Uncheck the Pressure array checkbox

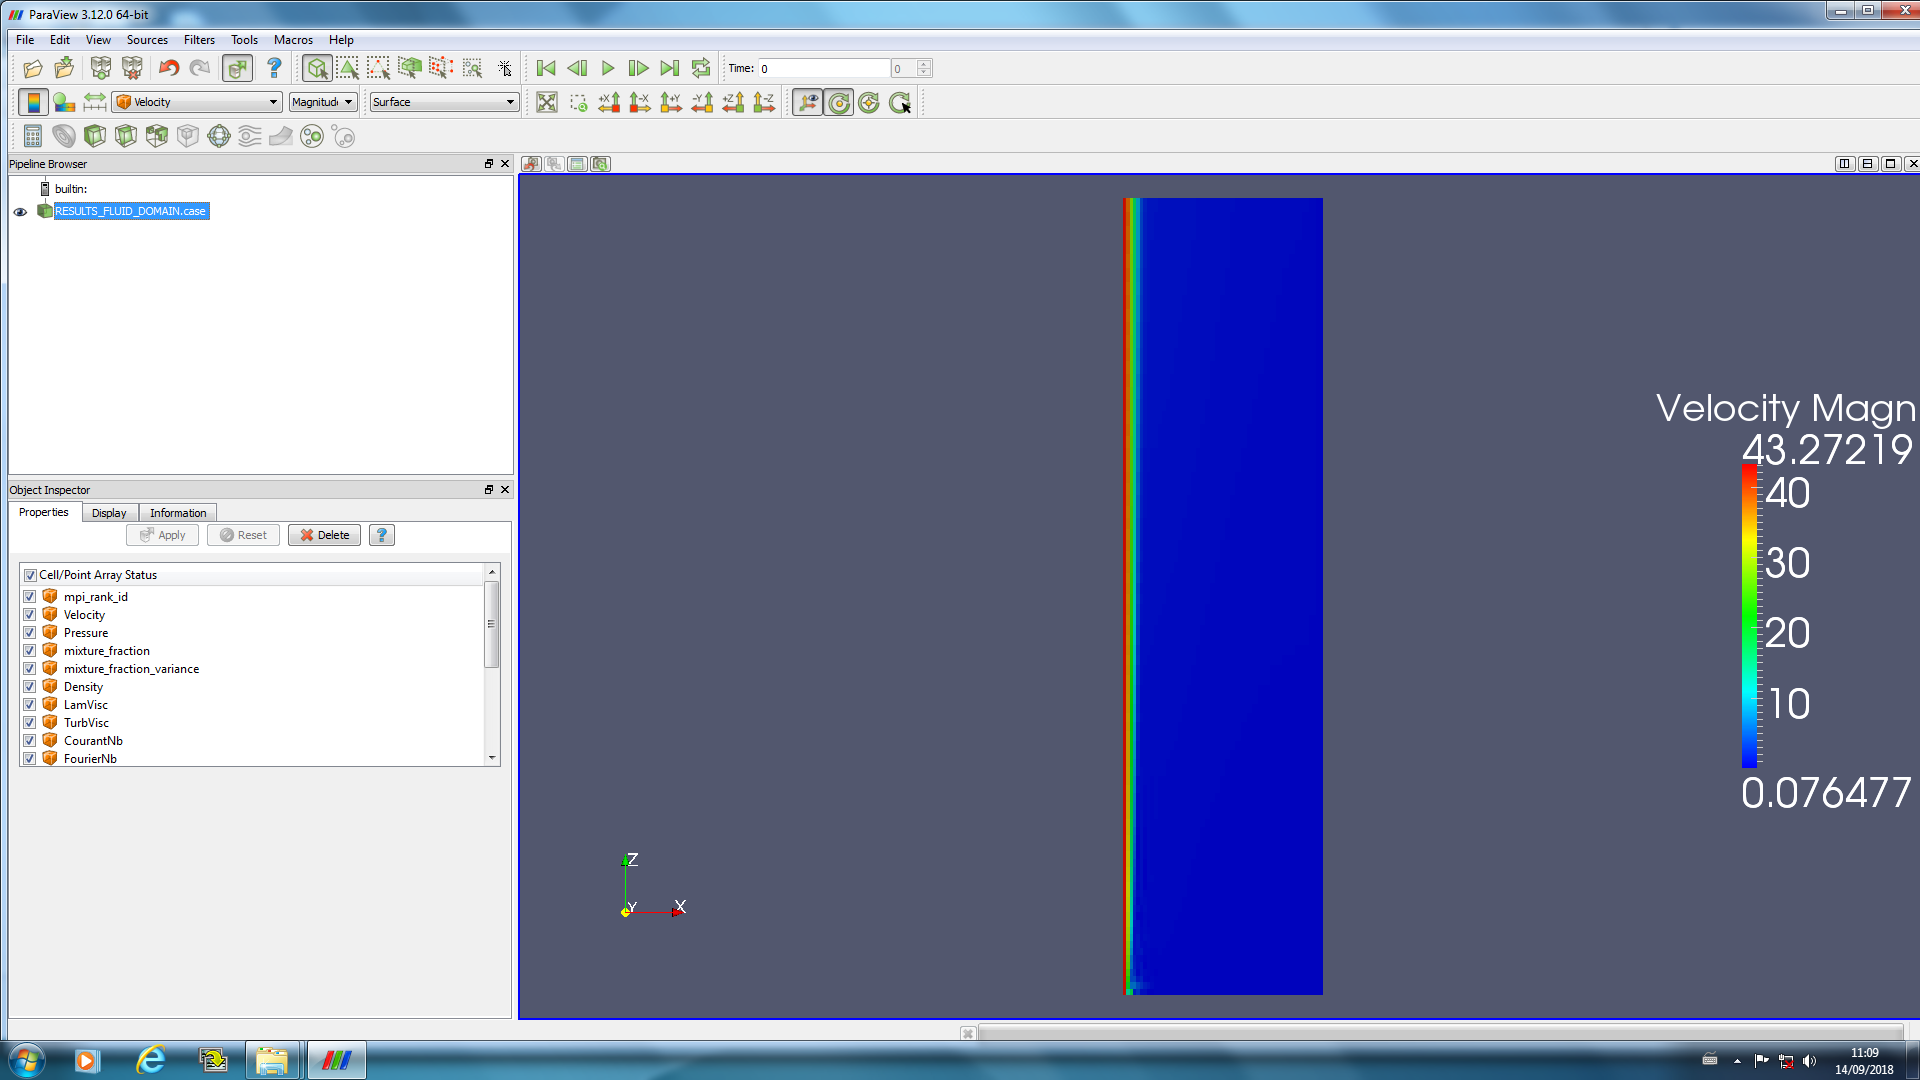tap(30, 633)
